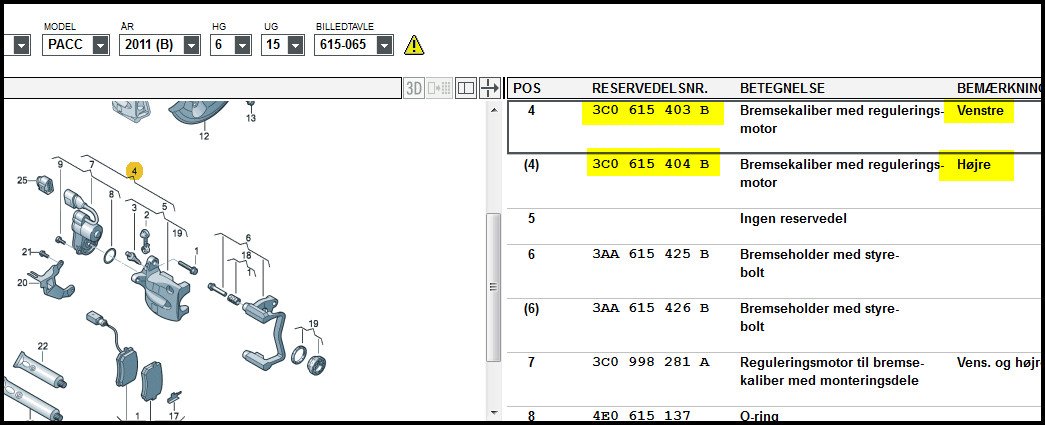The width and height of the screenshot is (1045, 425).
Task: Click the RESERVEDELSNR. column header
Action: (648, 88)
